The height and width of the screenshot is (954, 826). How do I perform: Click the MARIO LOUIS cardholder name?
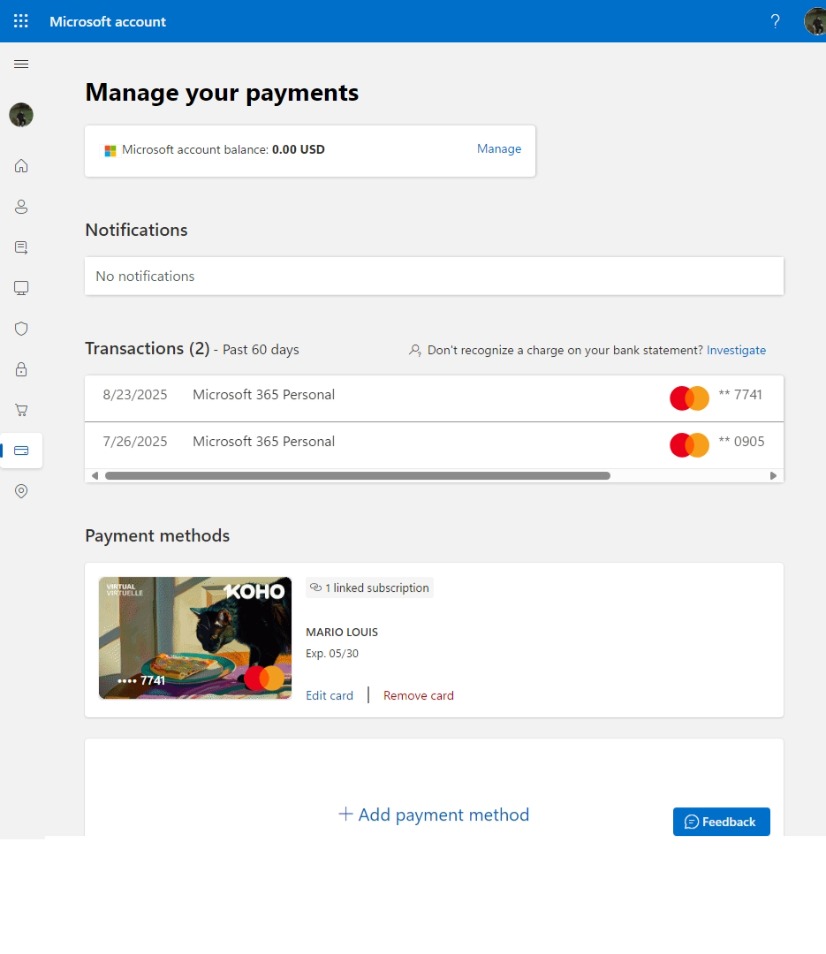click(342, 632)
